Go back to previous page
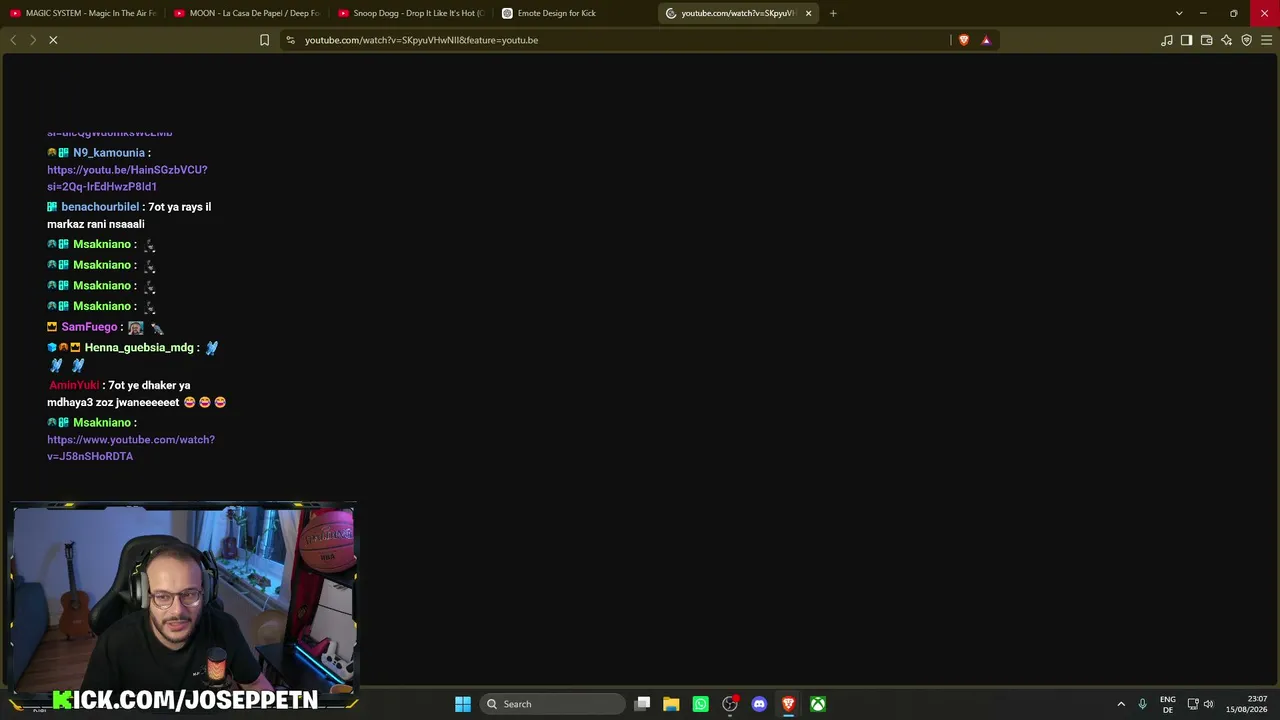The width and height of the screenshot is (1280, 720). coord(13,40)
